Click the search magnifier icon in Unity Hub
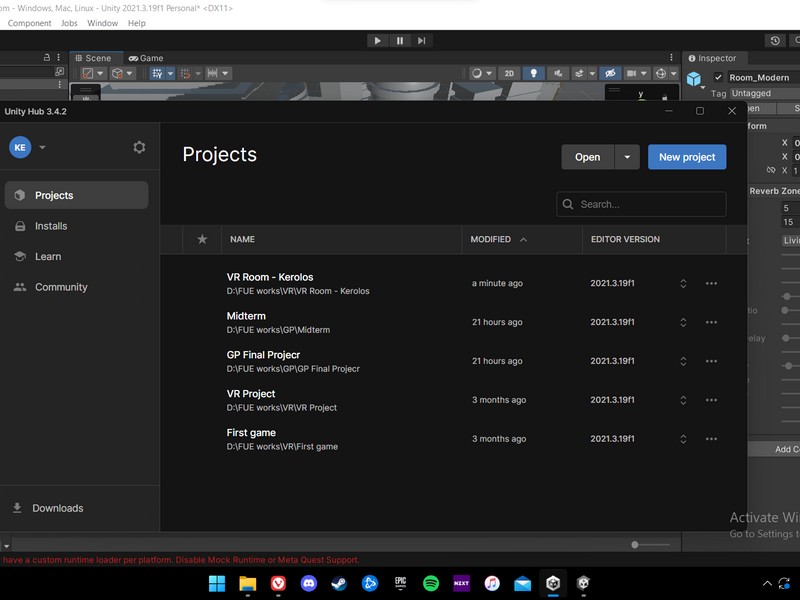 568,204
